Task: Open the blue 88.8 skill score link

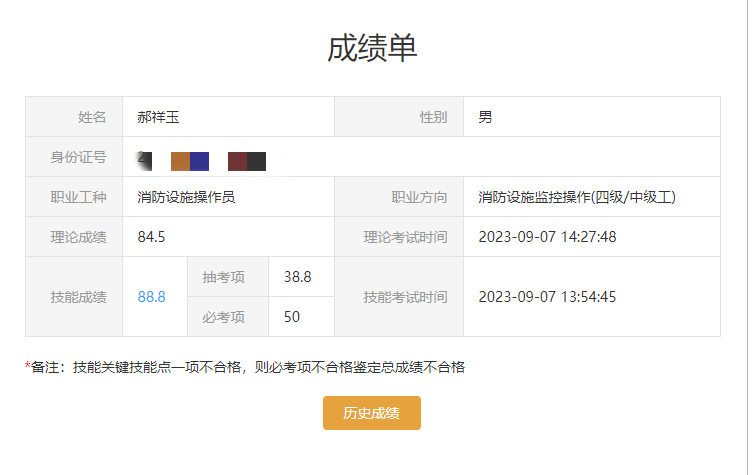Action: coord(152,297)
